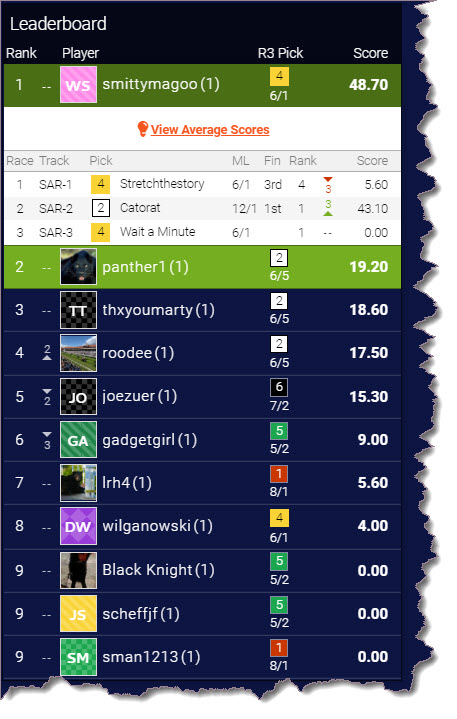Click the yellow 4 badge for Stretchthestory
This screenshot has width=457, height=719.
(x=100, y=184)
